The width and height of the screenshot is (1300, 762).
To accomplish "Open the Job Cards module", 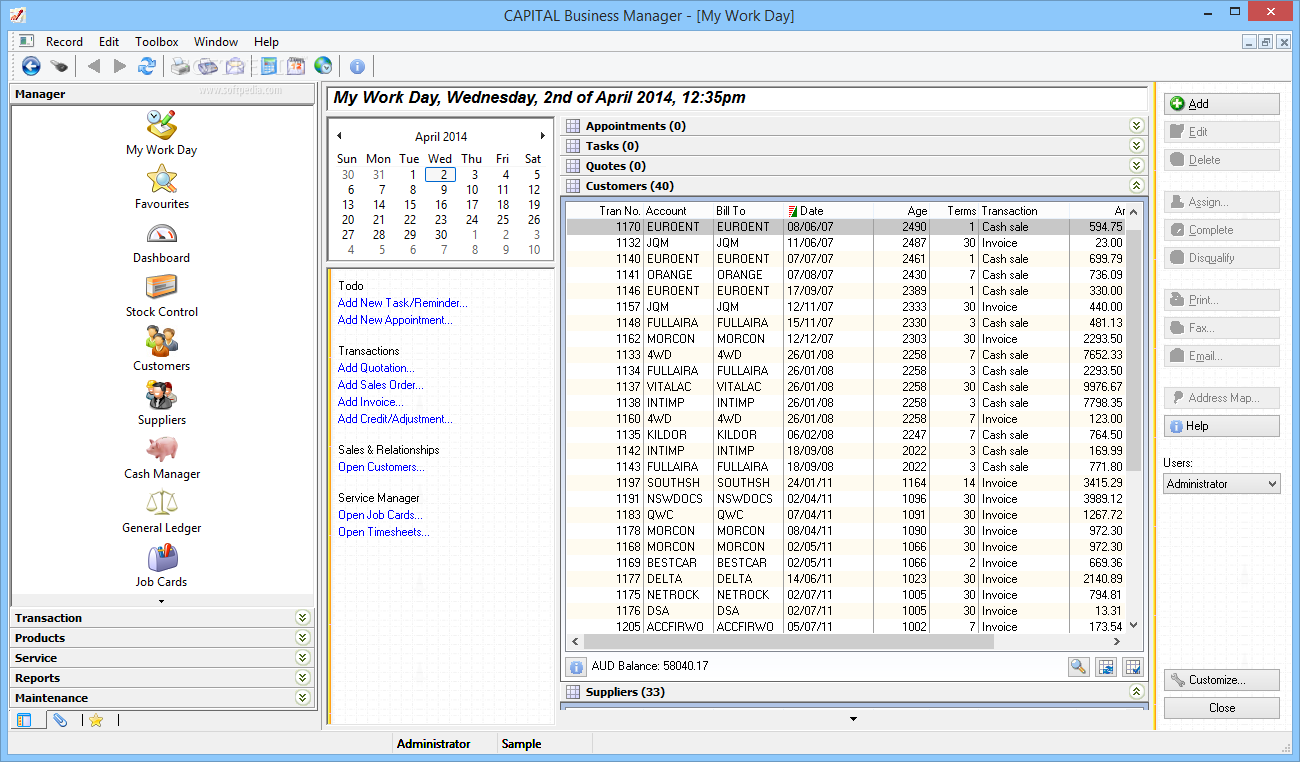I will coord(161,565).
